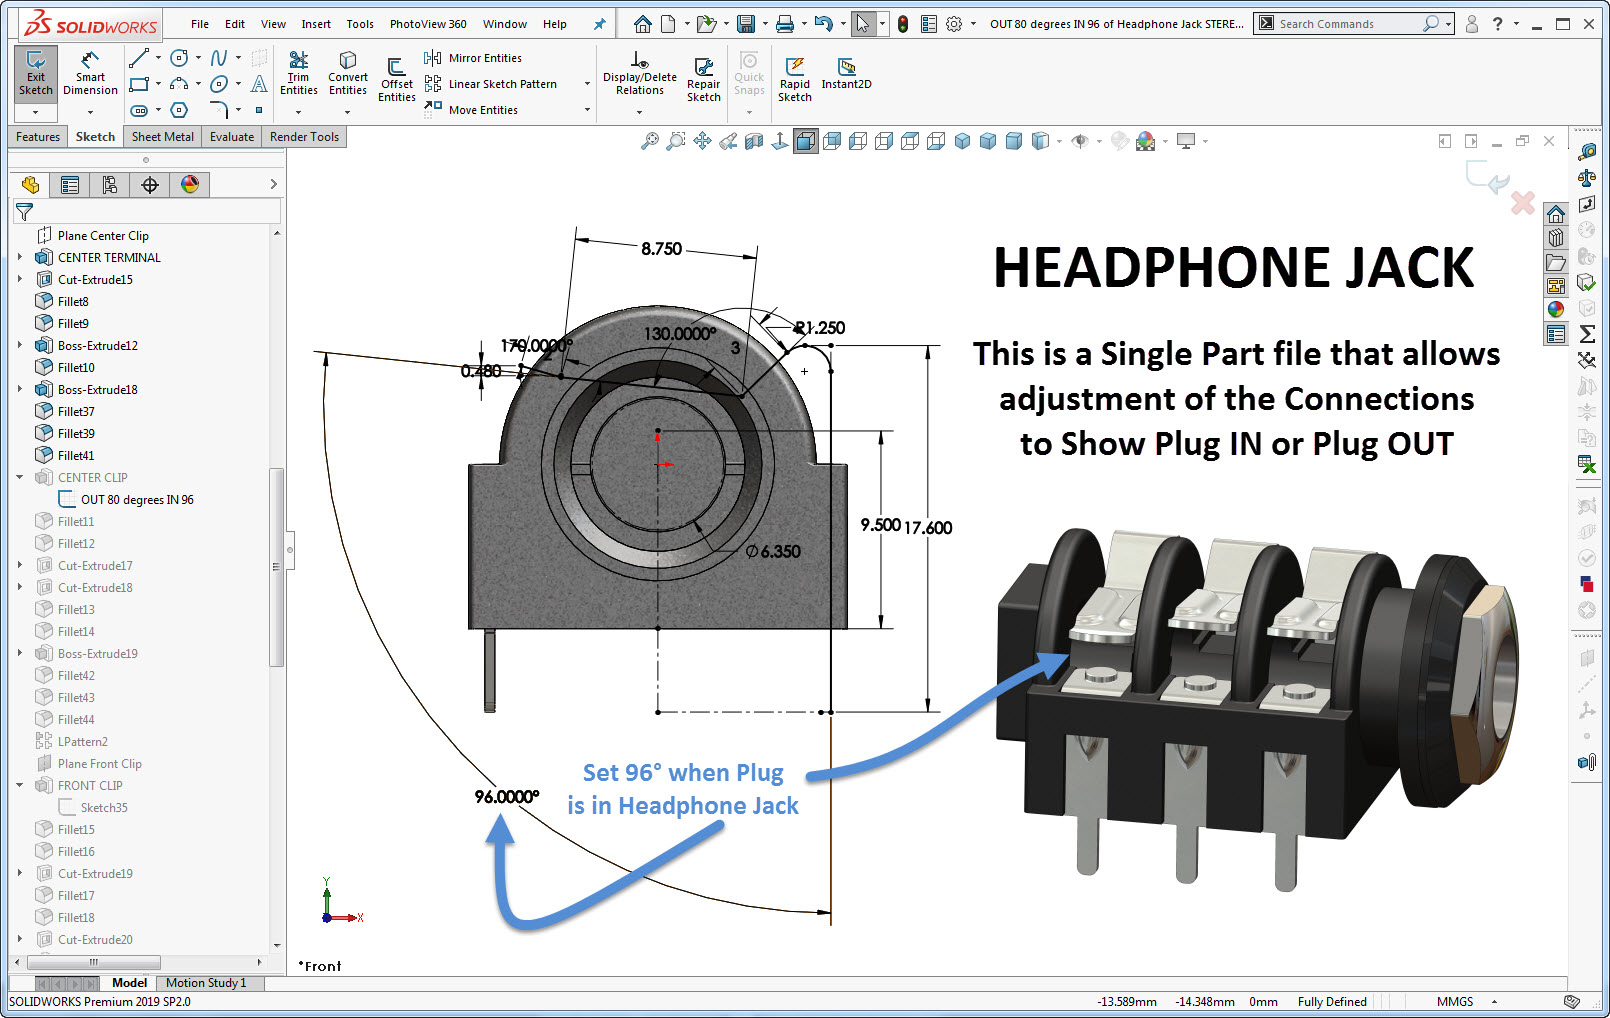Select the Trim Entities tool

298,74
